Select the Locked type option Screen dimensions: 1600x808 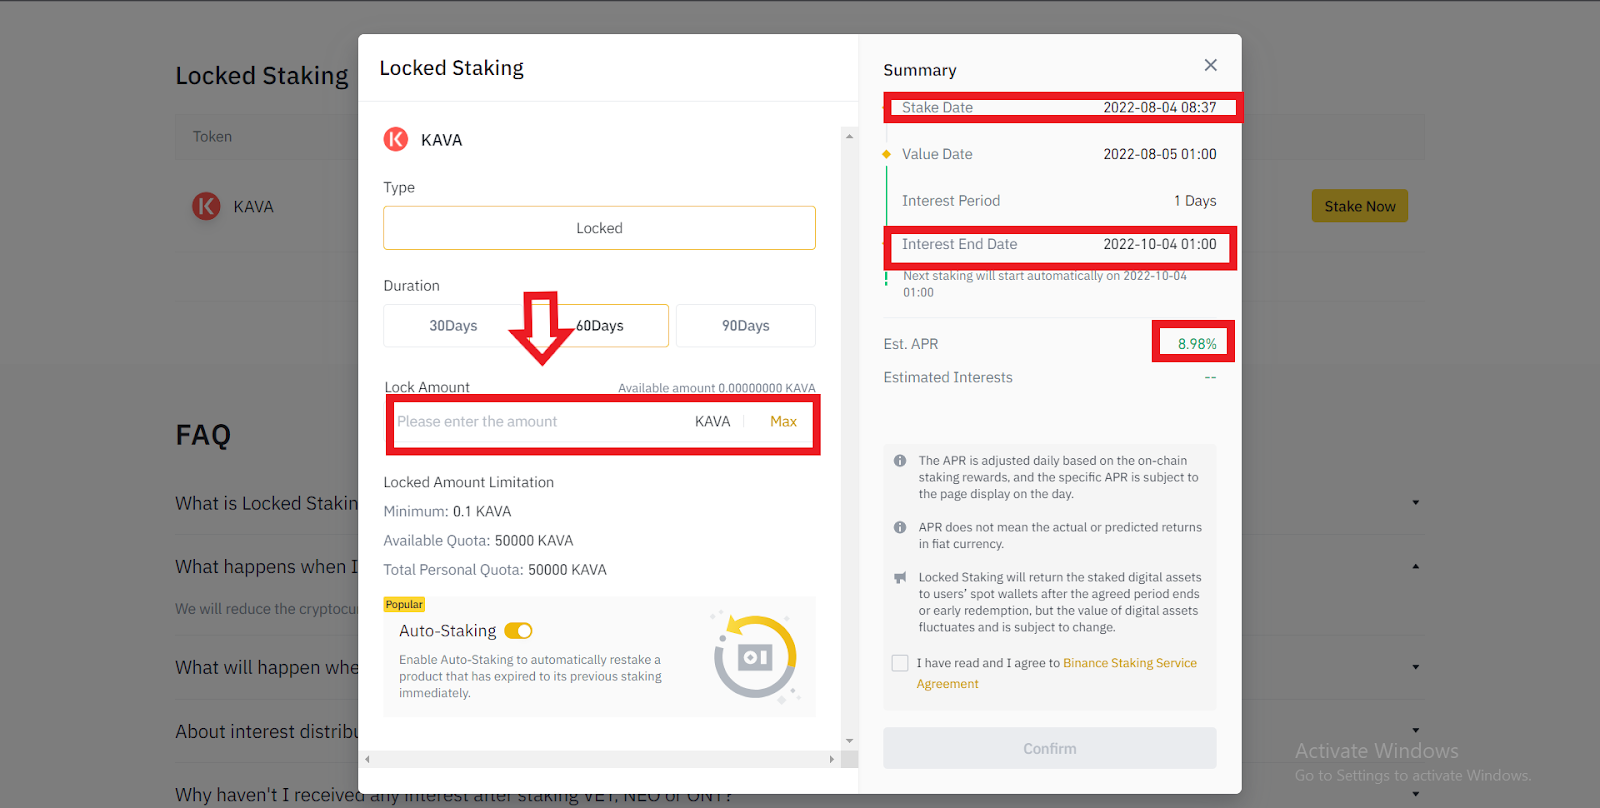tap(599, 228)
